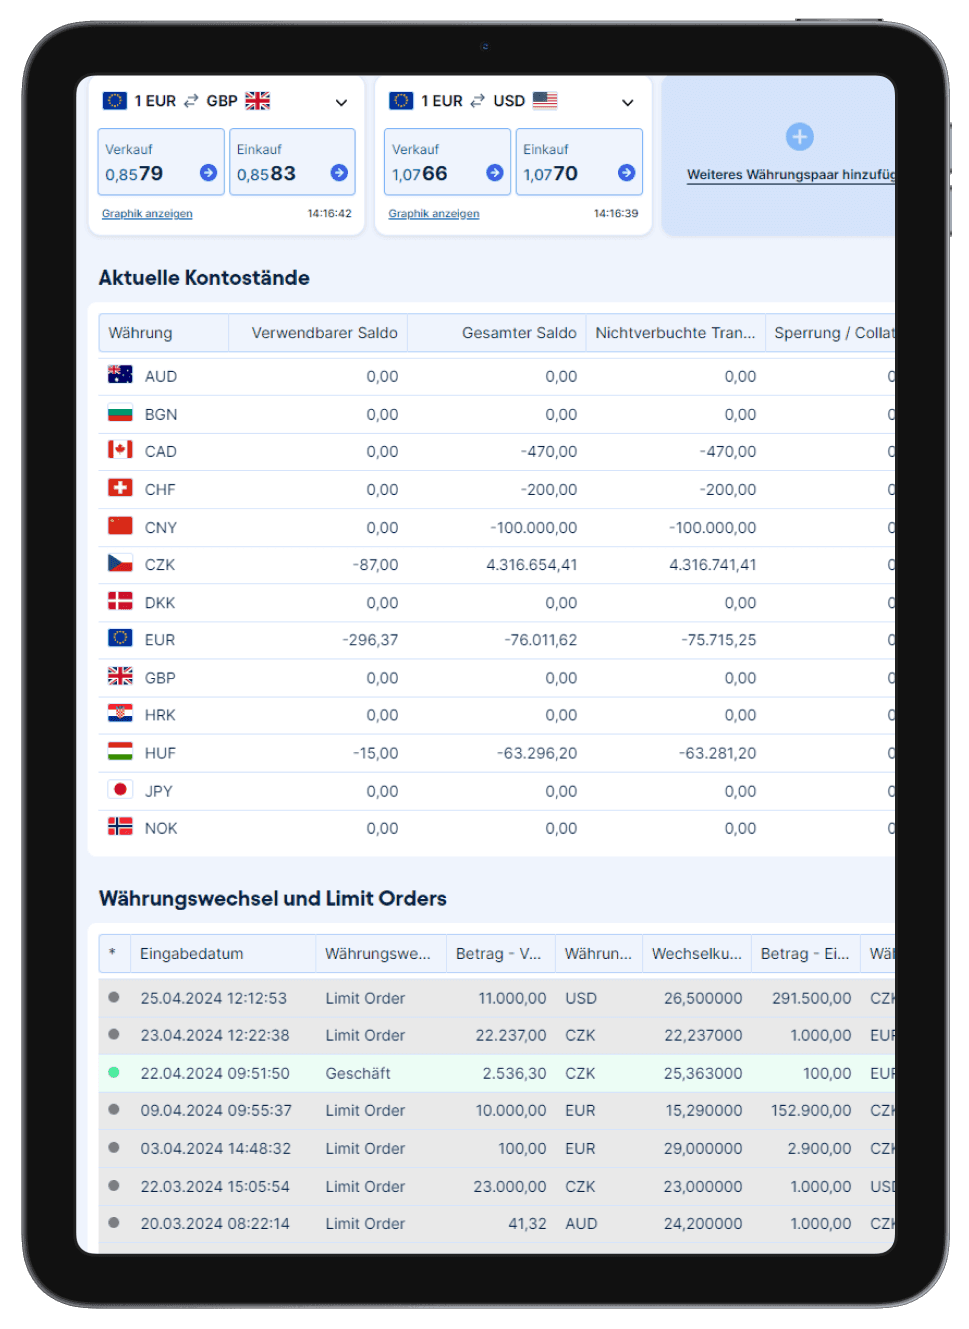
Task: Open Graphik anzeigen link for EUR/USD
Action: [x=434, y=214]
